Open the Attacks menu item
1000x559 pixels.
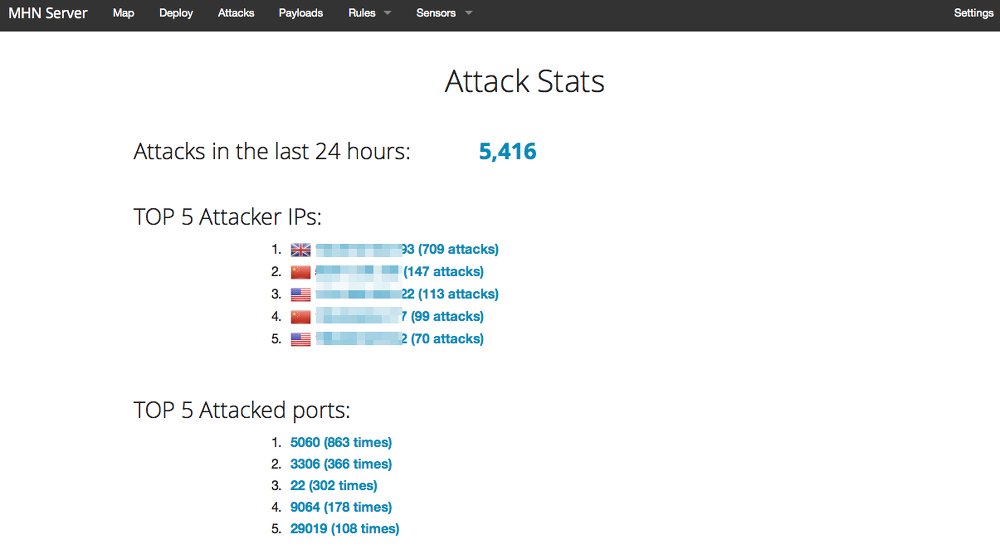point(236,13)
